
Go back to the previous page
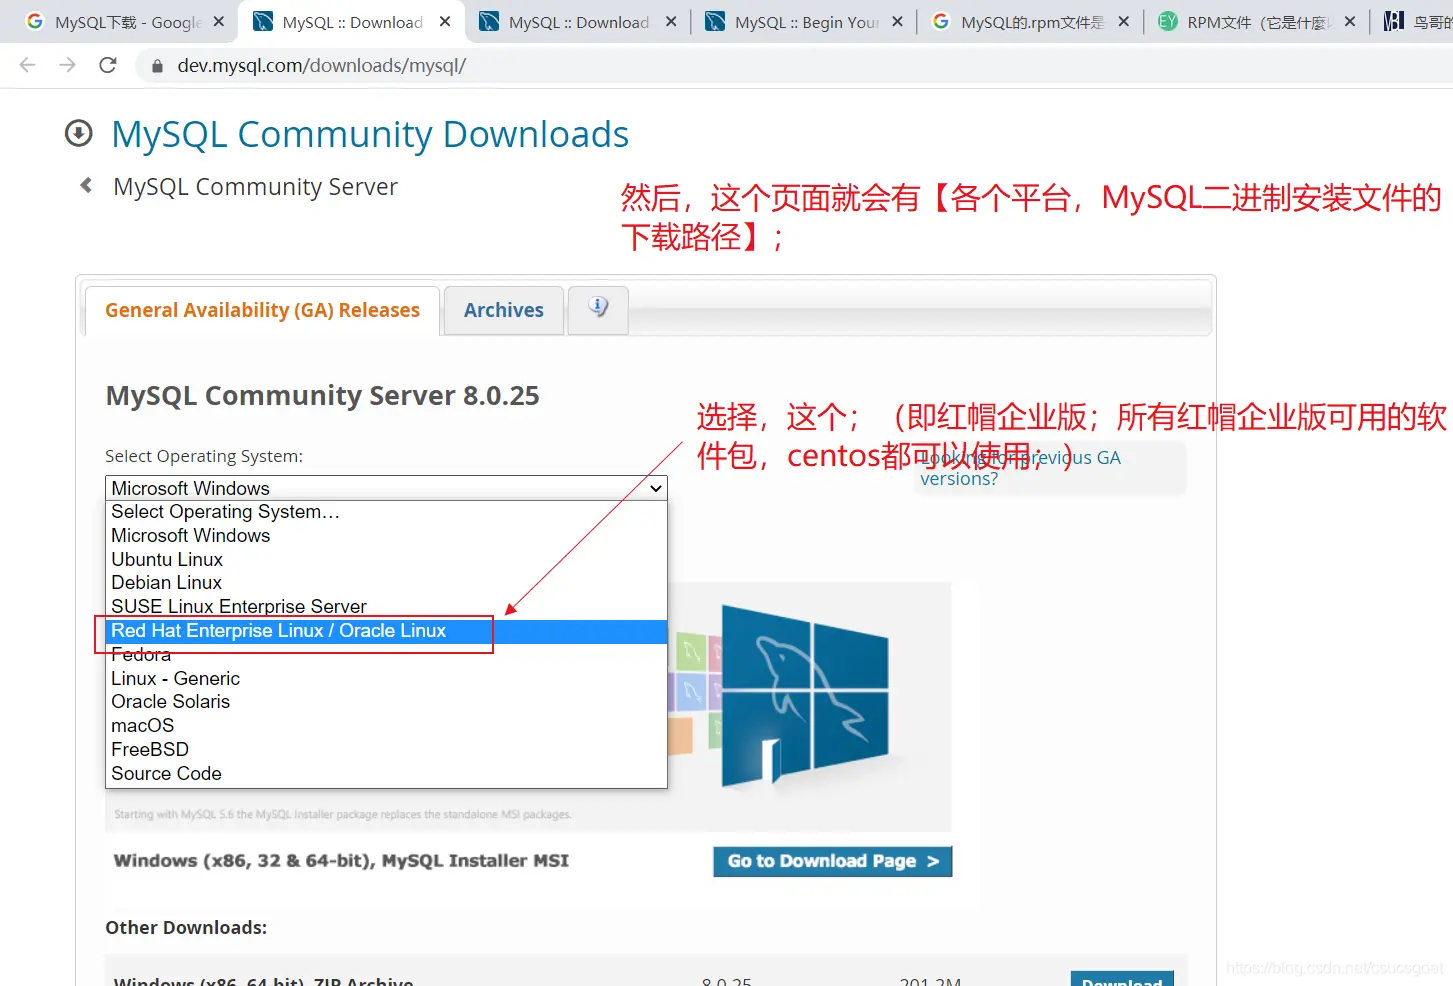[x=28, y=65]
